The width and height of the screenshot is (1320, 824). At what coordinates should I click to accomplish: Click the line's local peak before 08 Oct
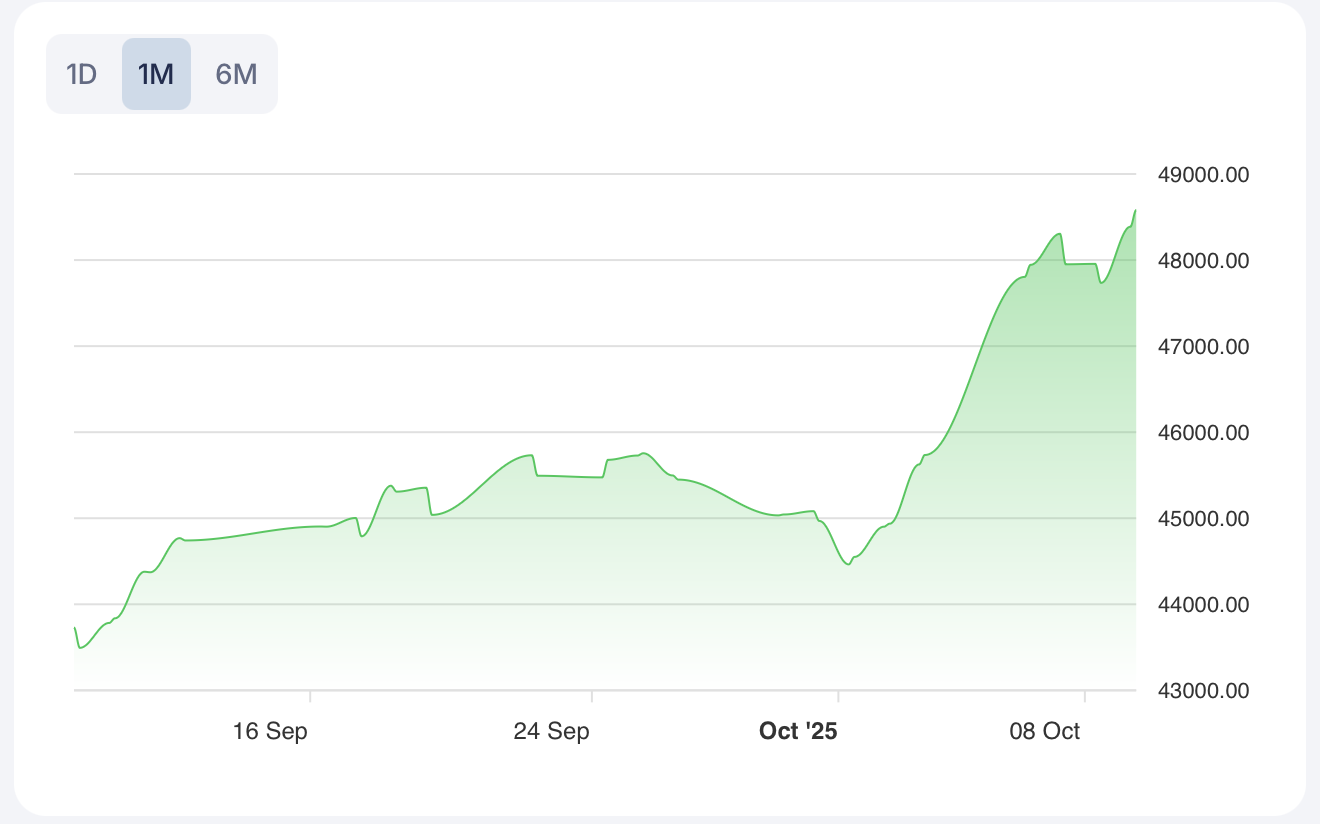(x=1058, y=234)
